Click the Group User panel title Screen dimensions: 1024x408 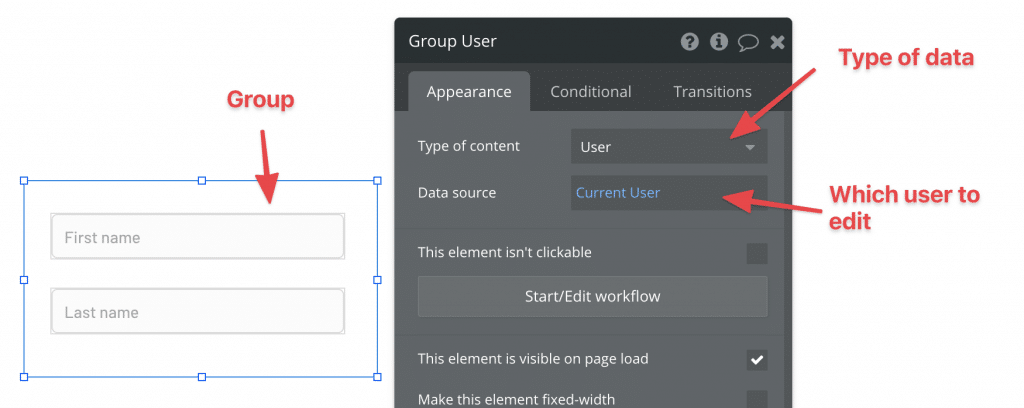(453, 42)
